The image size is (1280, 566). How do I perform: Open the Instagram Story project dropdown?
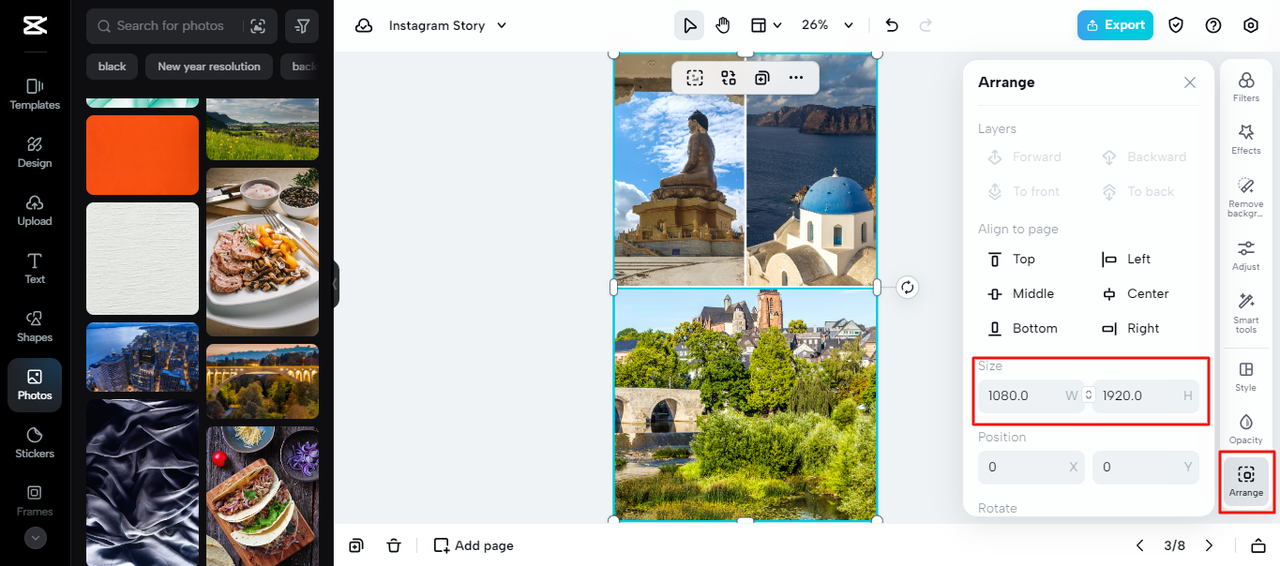(x=448, y=26)
